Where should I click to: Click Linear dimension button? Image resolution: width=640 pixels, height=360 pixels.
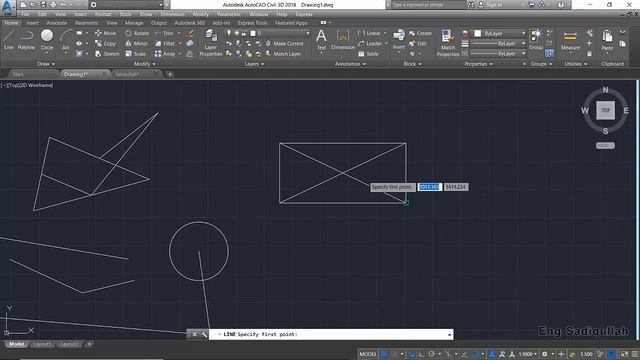coord(370,33)
